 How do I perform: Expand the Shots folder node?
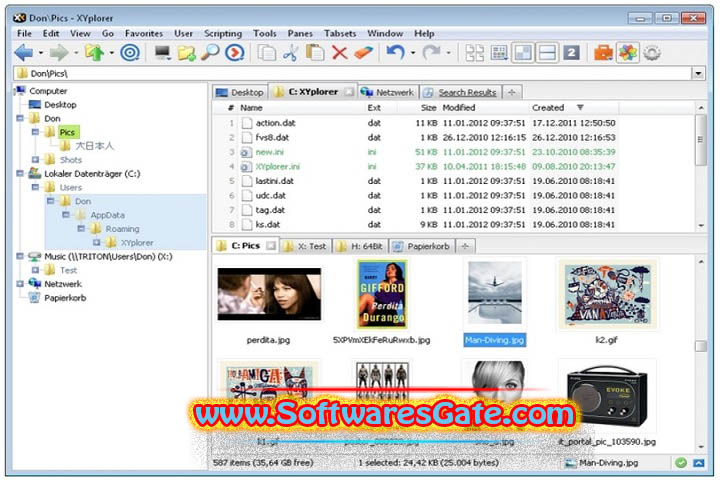coord(35,159)
